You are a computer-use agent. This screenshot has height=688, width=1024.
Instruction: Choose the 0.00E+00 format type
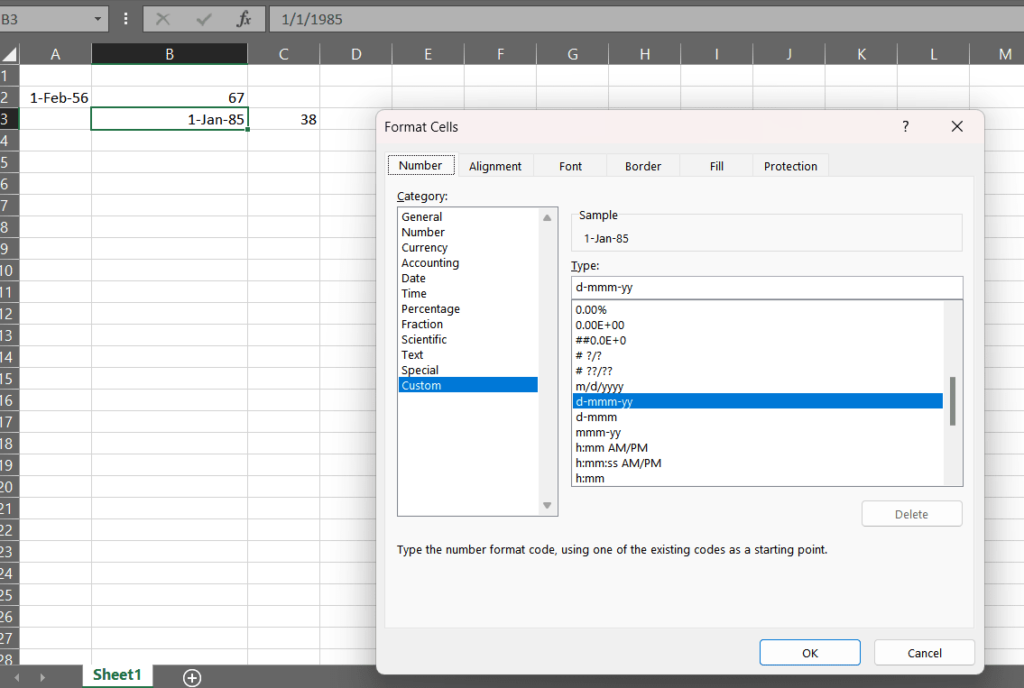[758, 325]
